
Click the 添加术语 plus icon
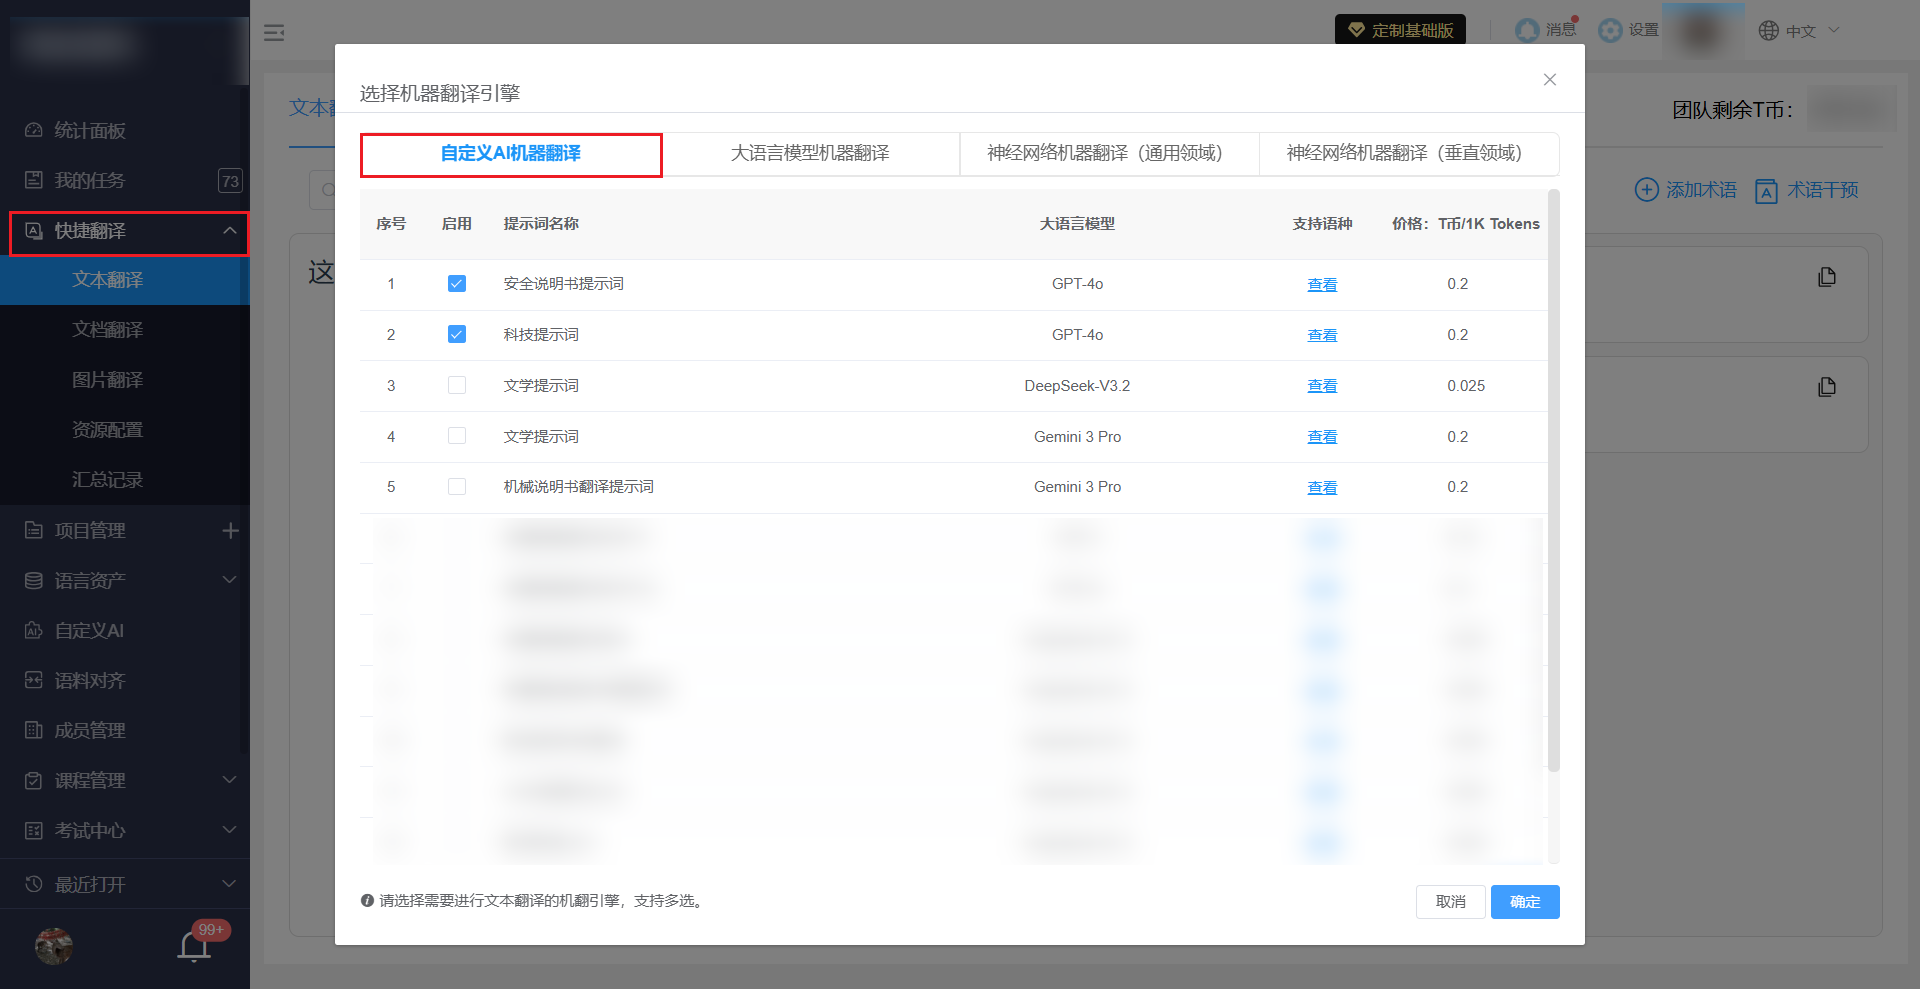pos(1646,190)
